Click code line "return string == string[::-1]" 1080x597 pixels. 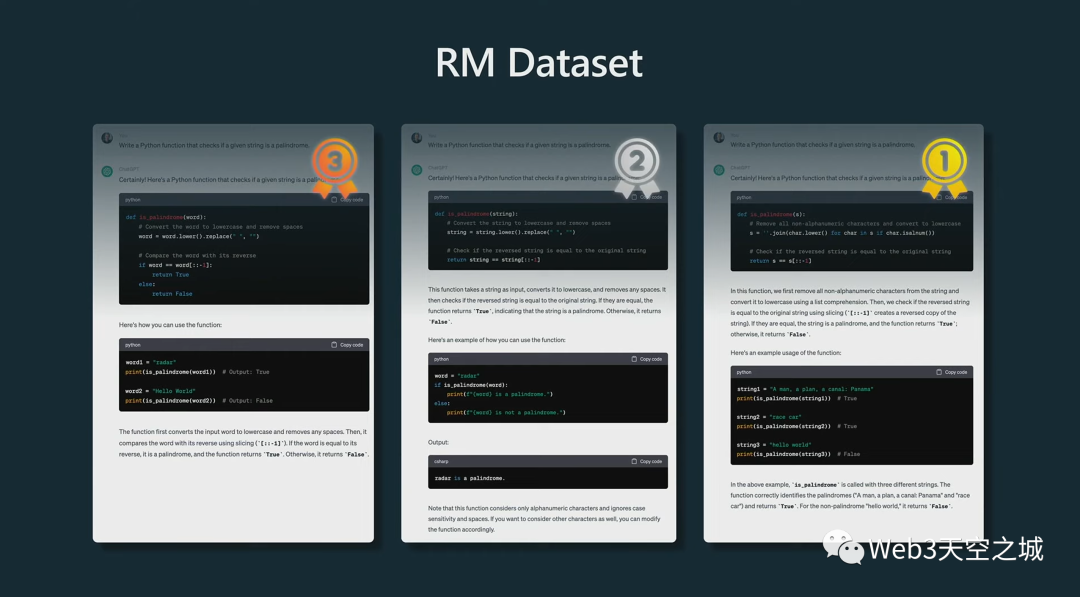tap(493, 260)
